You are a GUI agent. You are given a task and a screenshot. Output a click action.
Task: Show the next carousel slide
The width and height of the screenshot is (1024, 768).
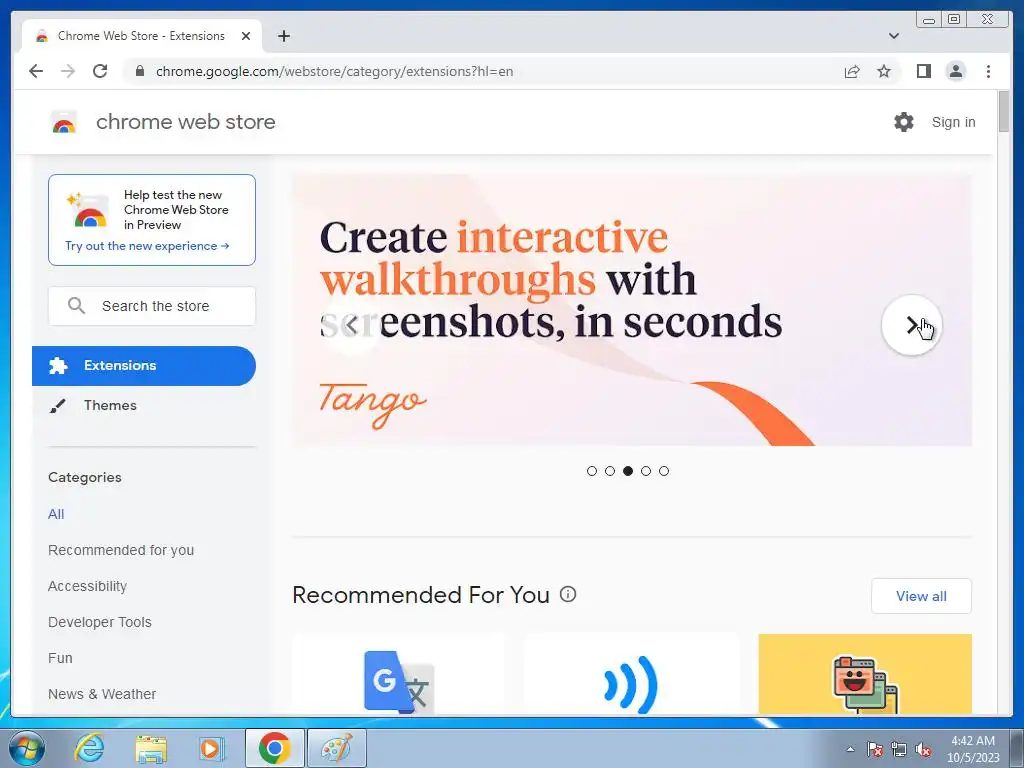click(912, 325)
